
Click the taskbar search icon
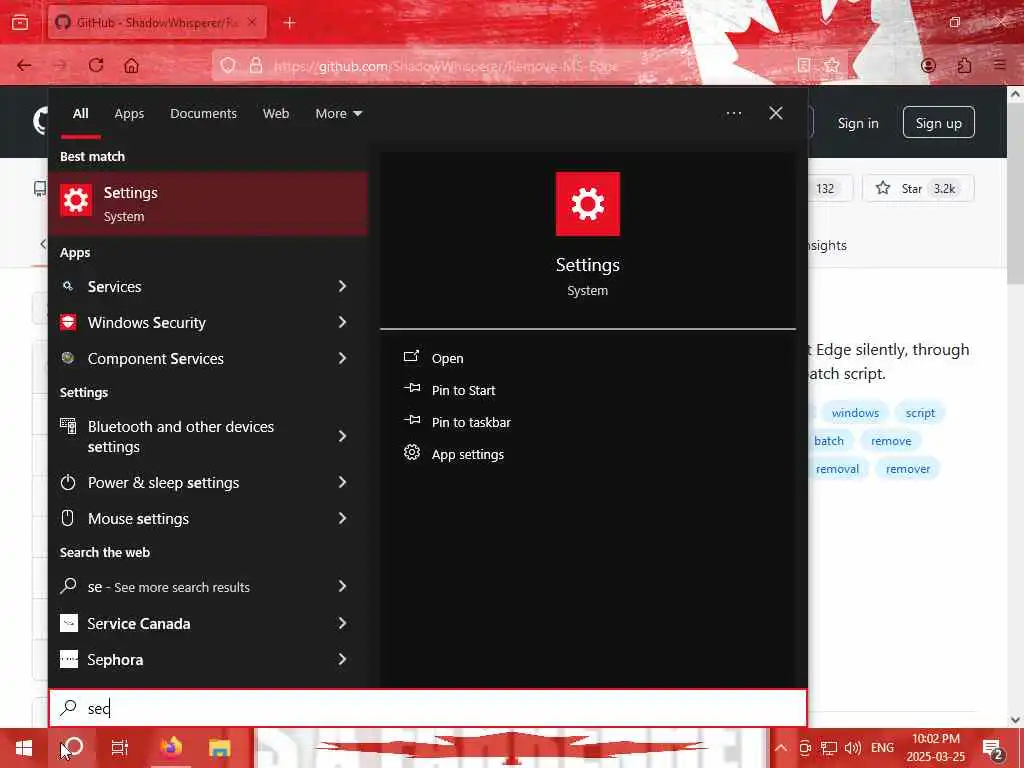73,747
